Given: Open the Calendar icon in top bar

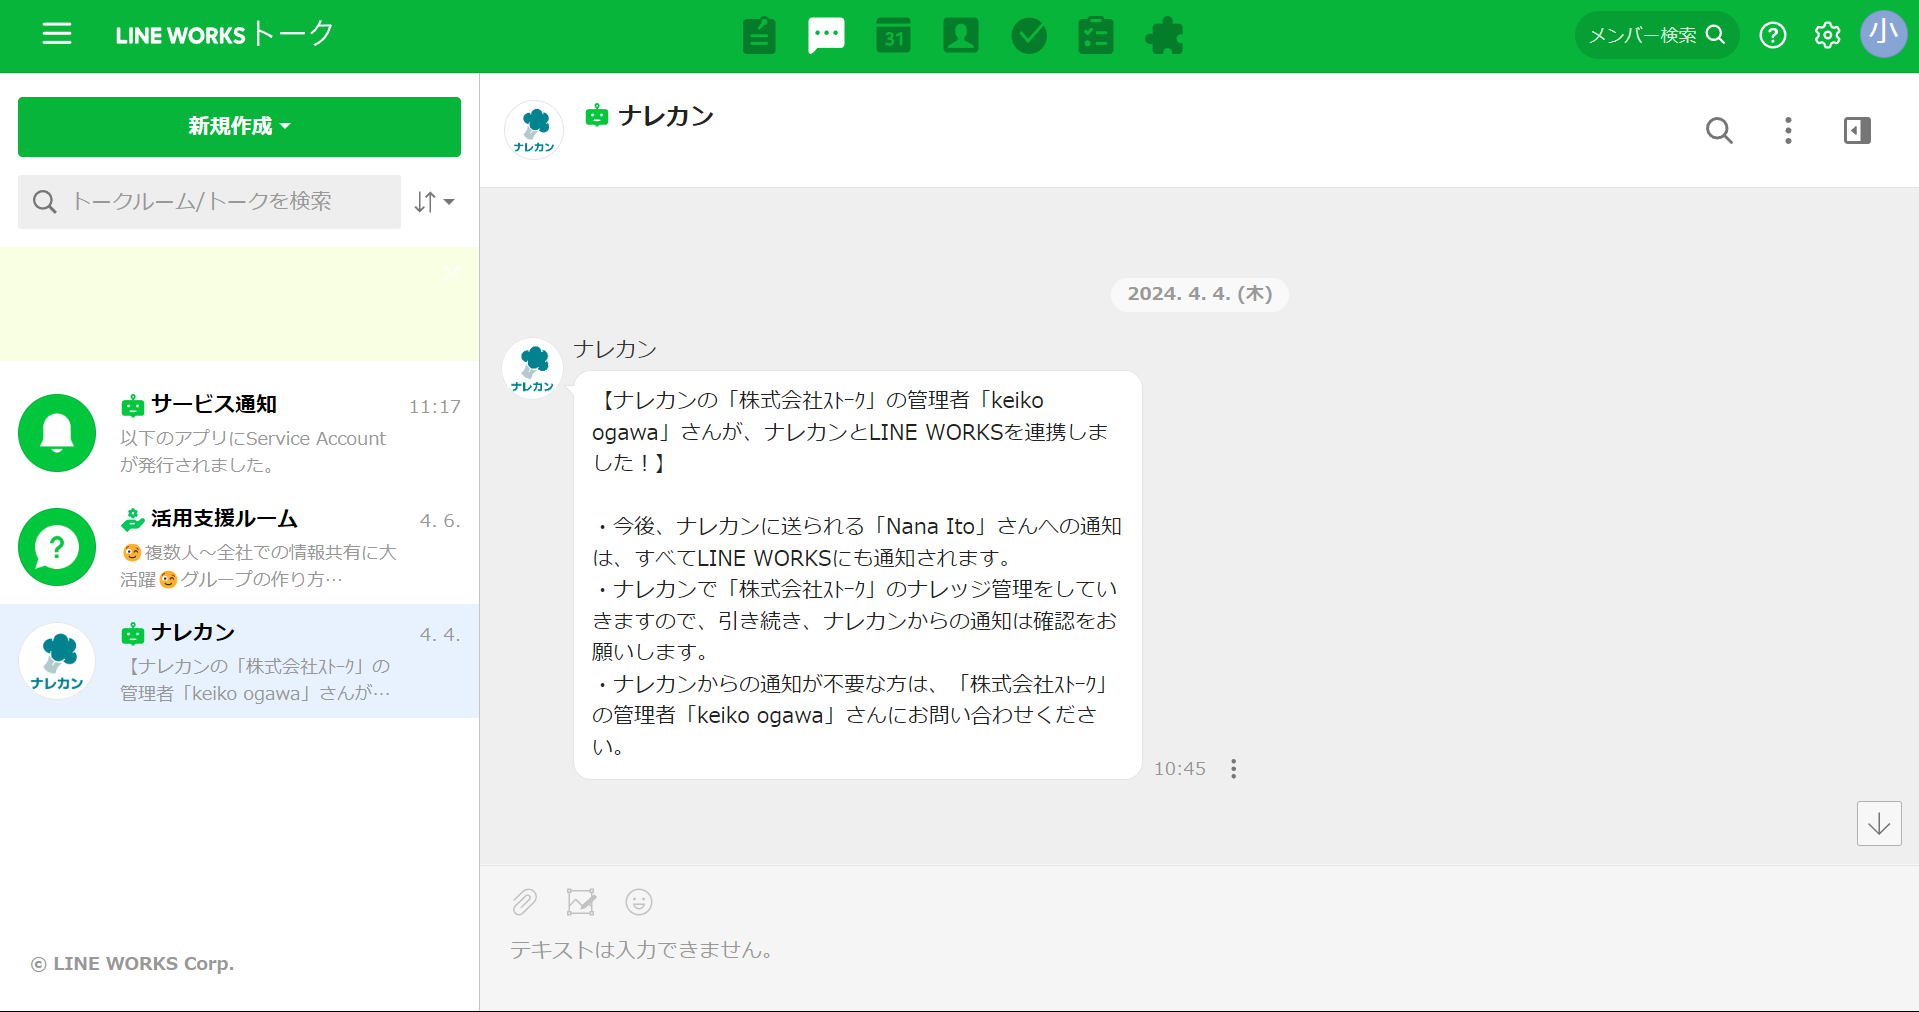Looking at the screenshot, I should (x=893, y=35).
